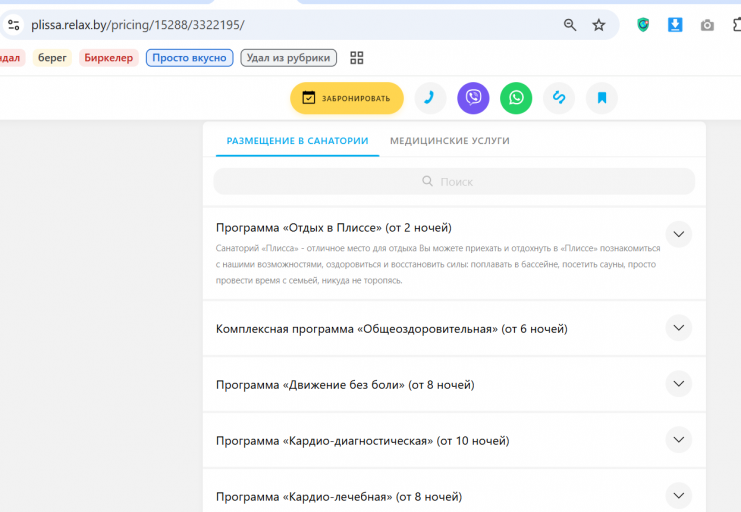Contact via Viber icon
The width and height of the screenshot is (741, 512).
(473, 98)
